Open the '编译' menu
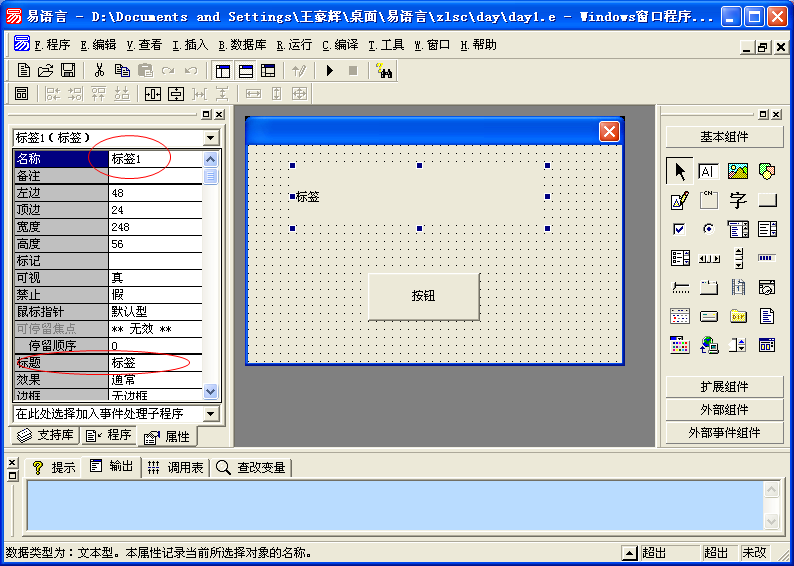 point(340,45)
